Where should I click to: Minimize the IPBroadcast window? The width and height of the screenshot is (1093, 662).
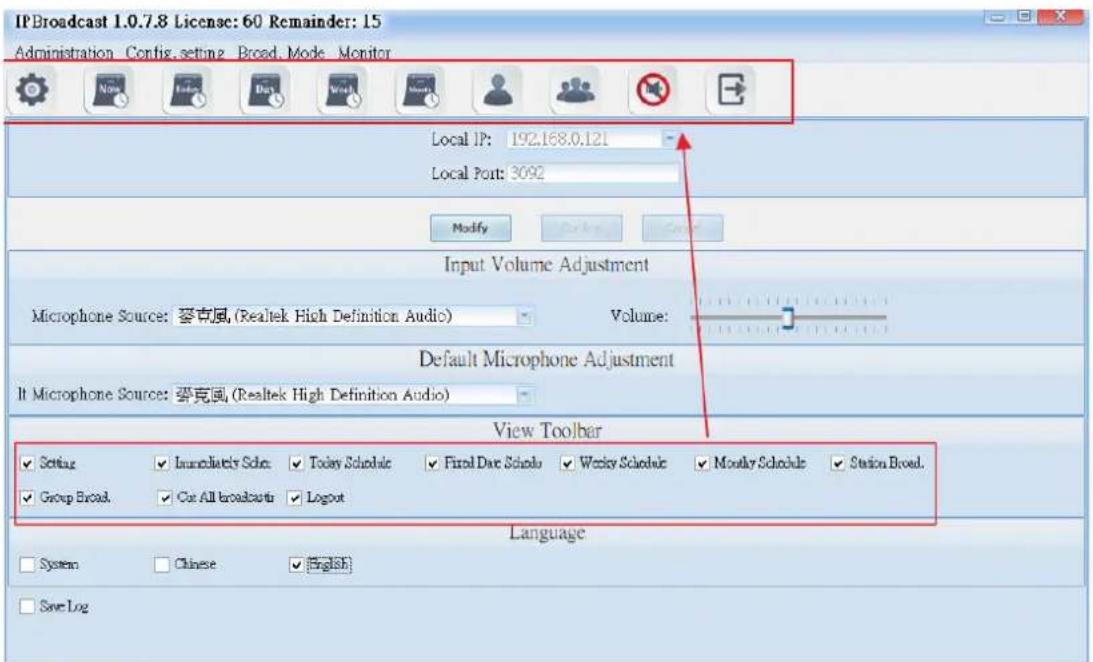(x=998, y=16)
